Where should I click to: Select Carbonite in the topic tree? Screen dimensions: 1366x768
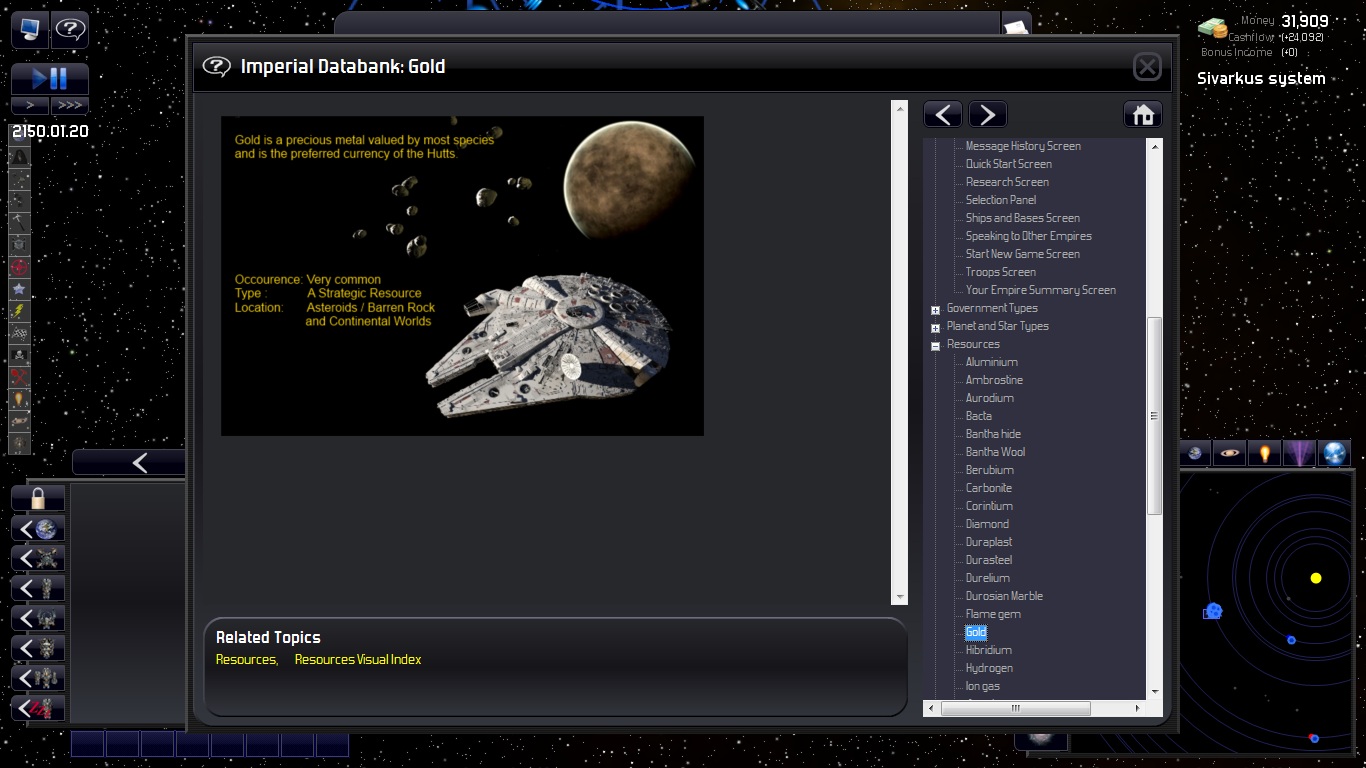coord(988,488)
